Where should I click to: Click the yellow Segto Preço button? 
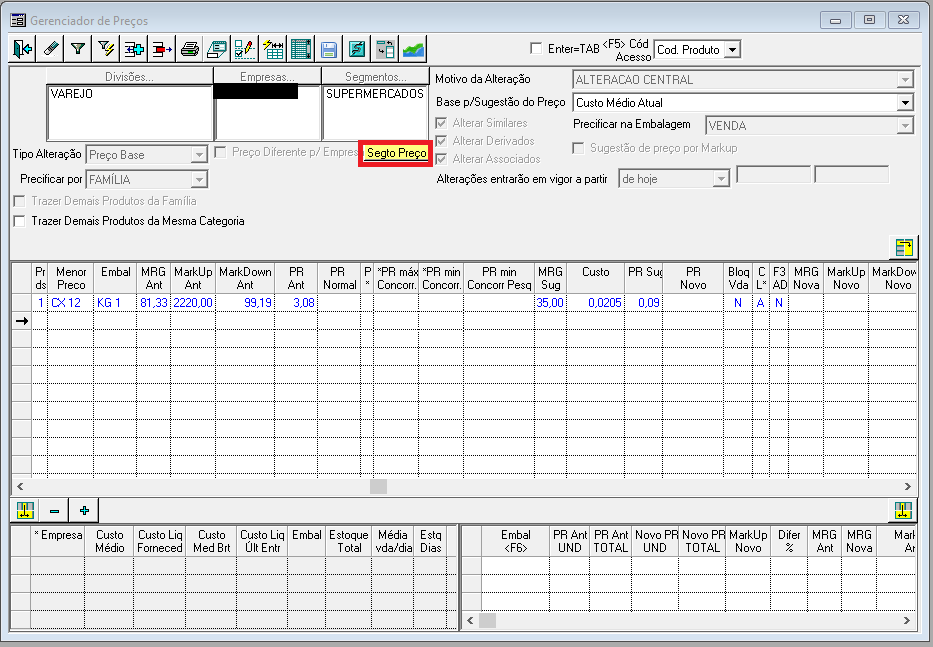coord(396,153)
